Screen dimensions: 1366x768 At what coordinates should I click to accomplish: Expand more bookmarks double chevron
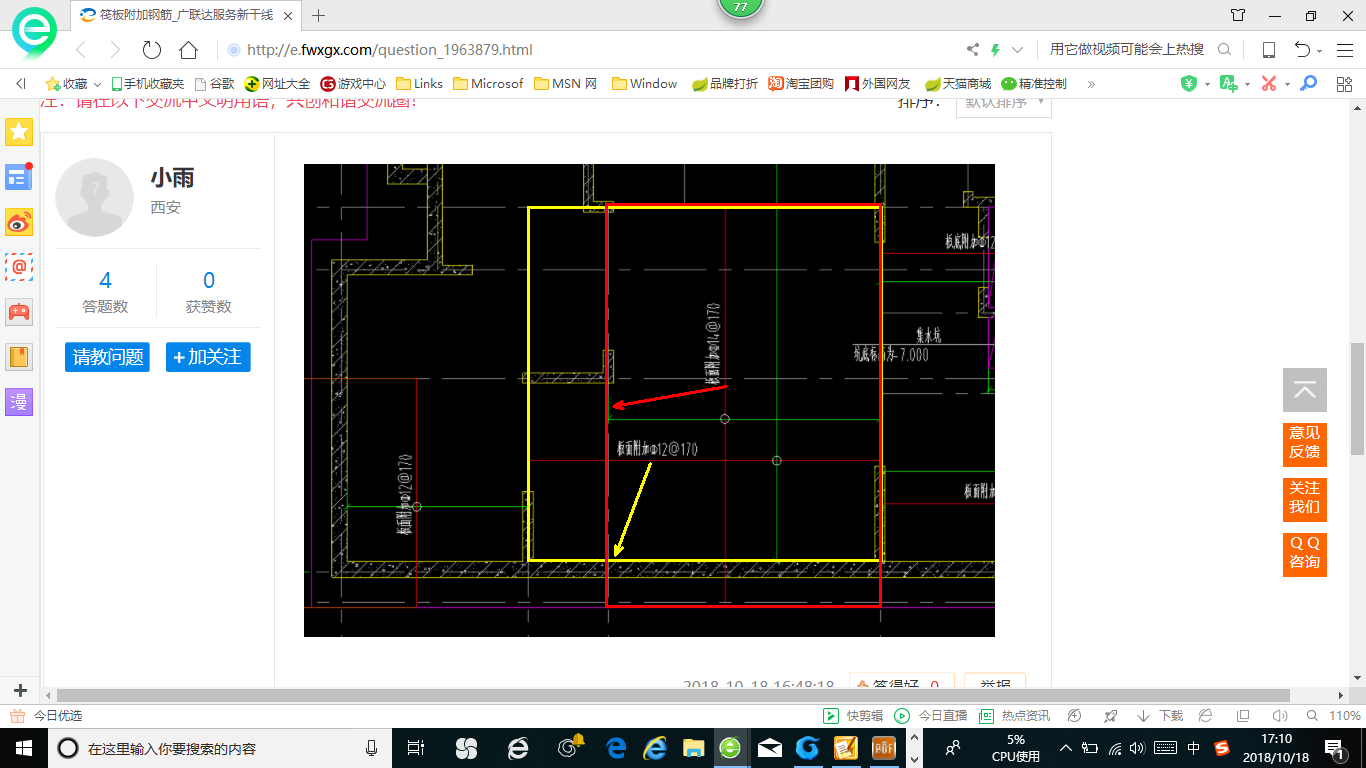(1091, 84)
